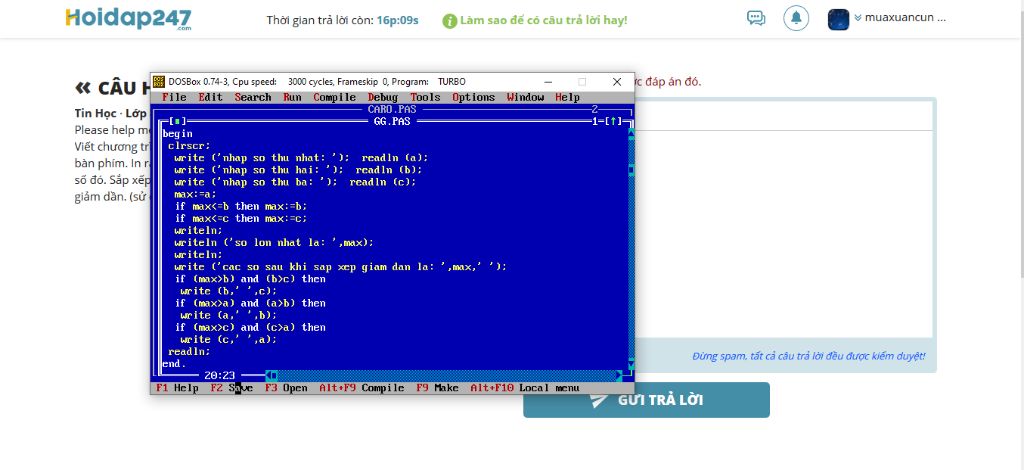Click the horizontal scrollbar right arrow in editor
Viewport: 1024px width, 470px height.
click(x=619, y=375)
